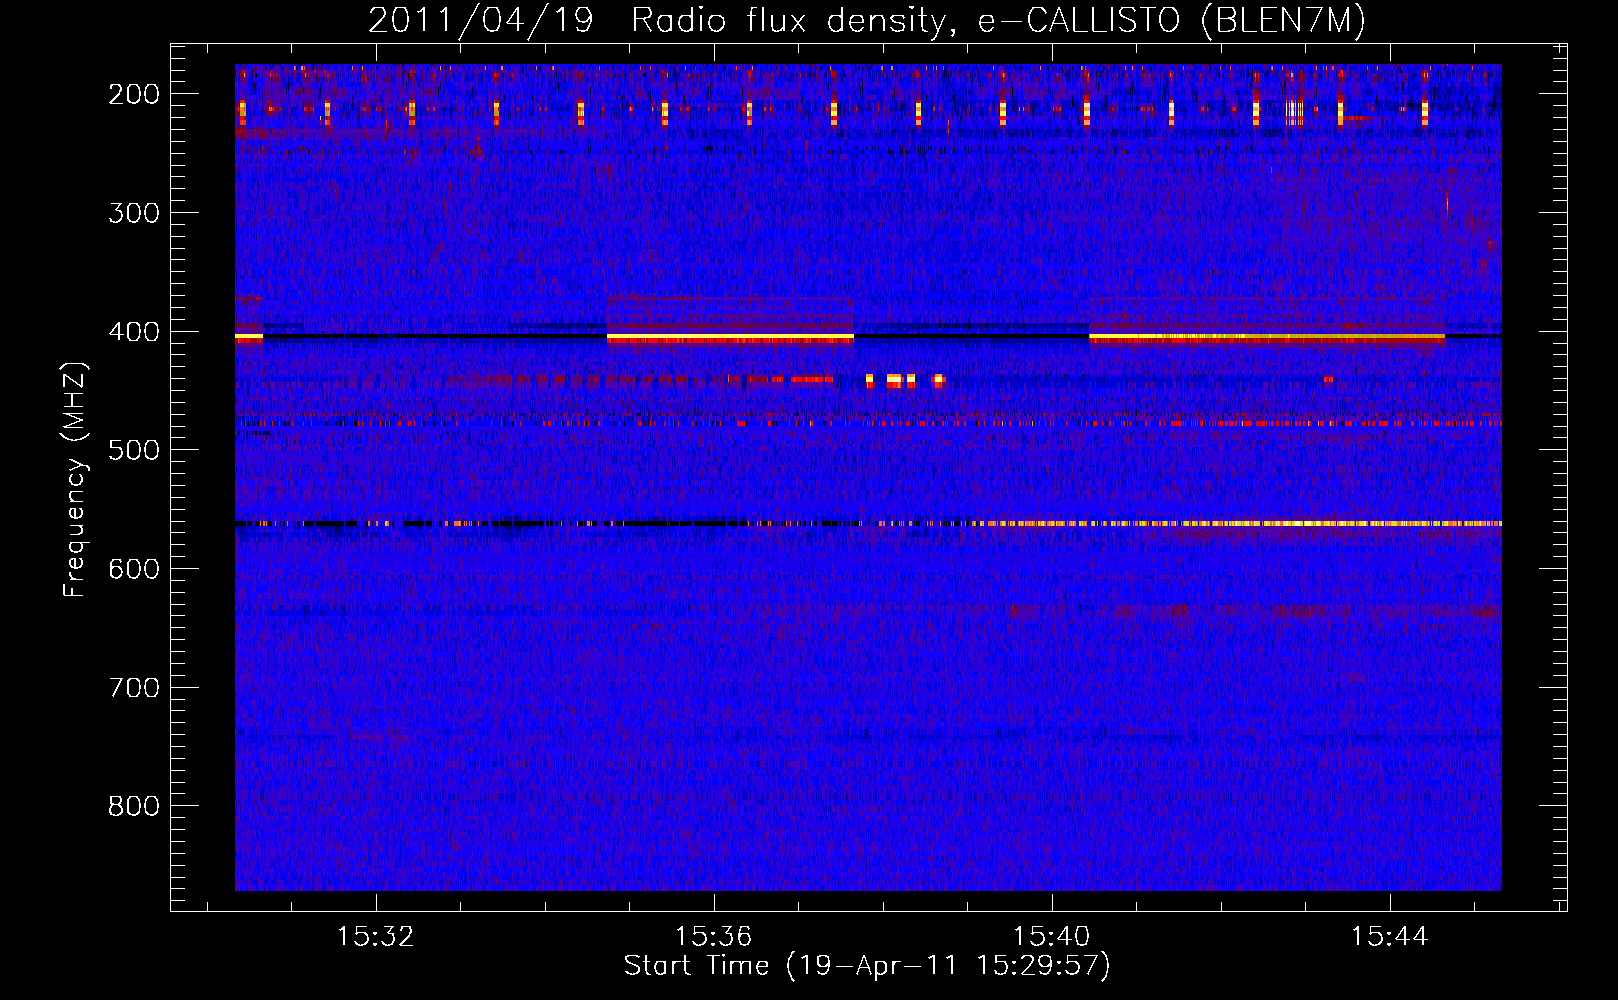
Task: Click the 500 frequency tick label
Action: tap(134, 450)
